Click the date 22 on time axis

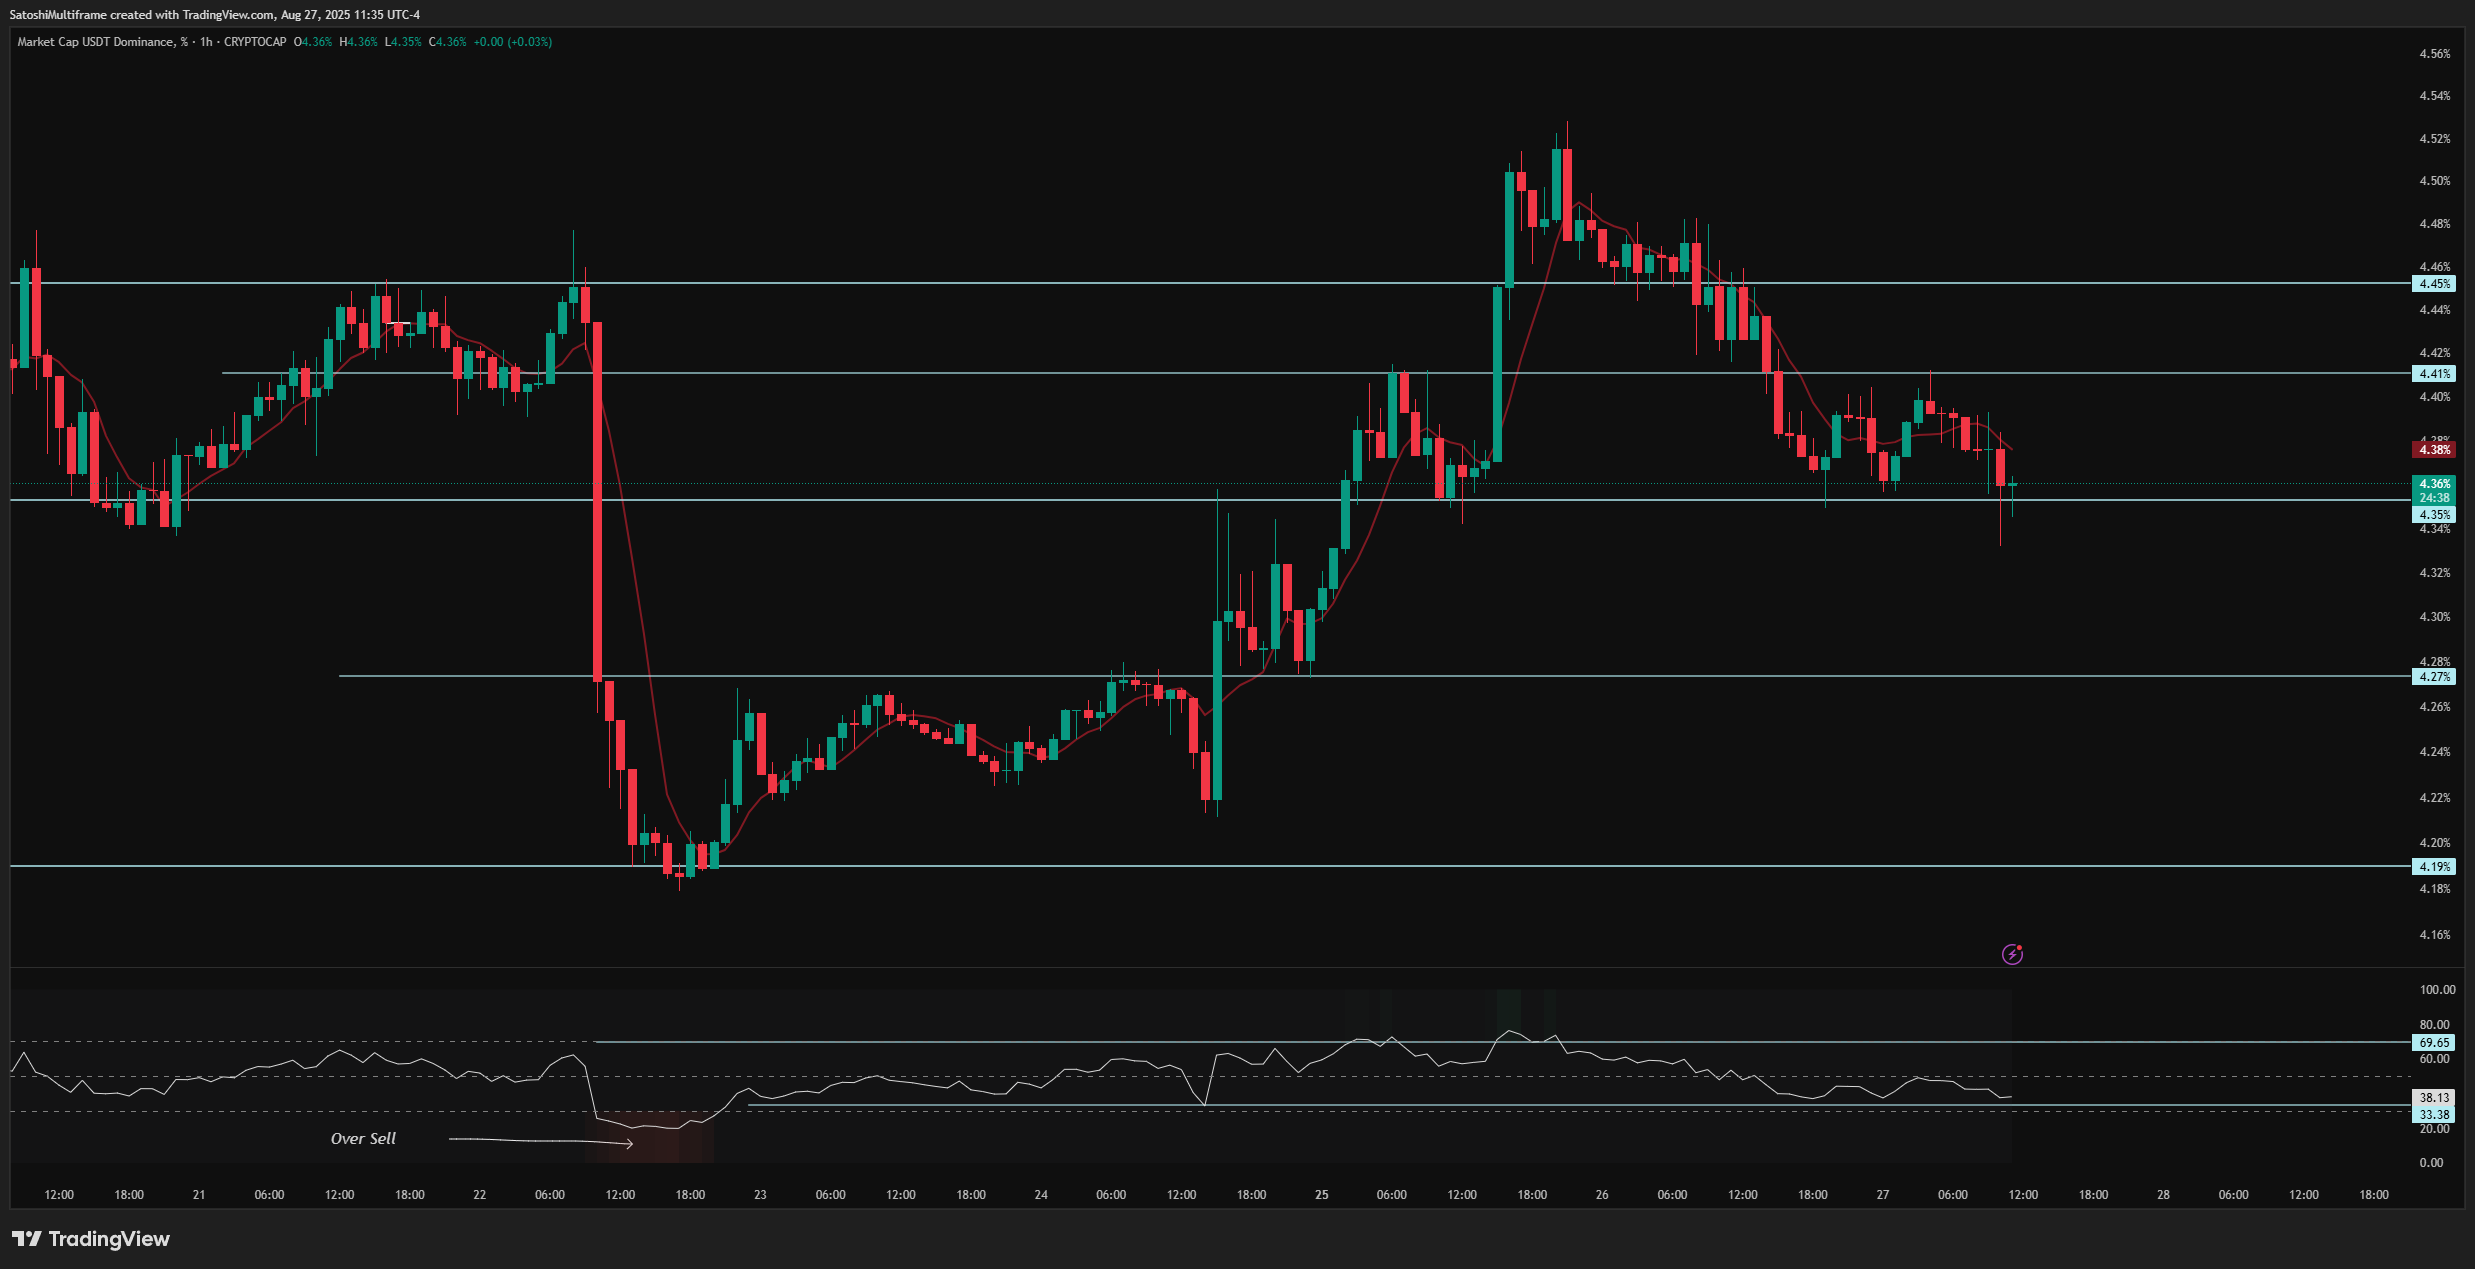click(x=480, y=1195)
